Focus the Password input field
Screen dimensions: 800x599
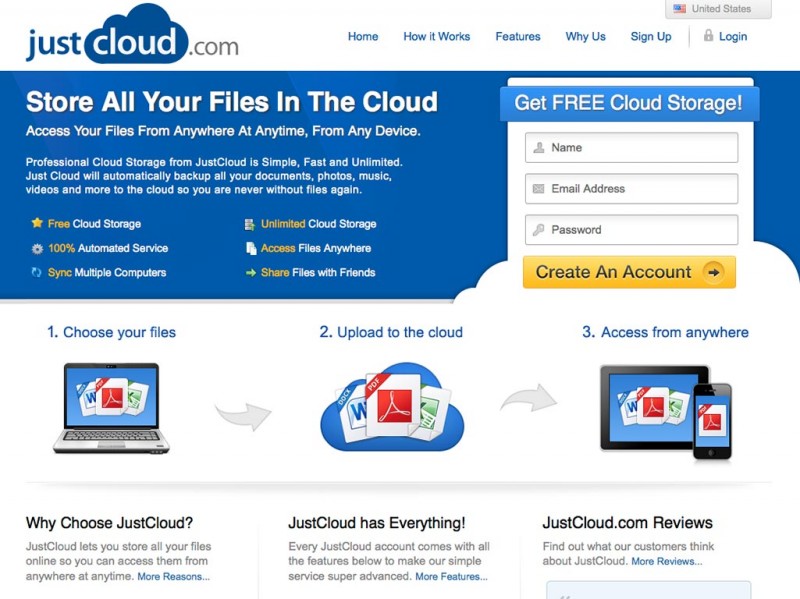click(x=632, y=230)
